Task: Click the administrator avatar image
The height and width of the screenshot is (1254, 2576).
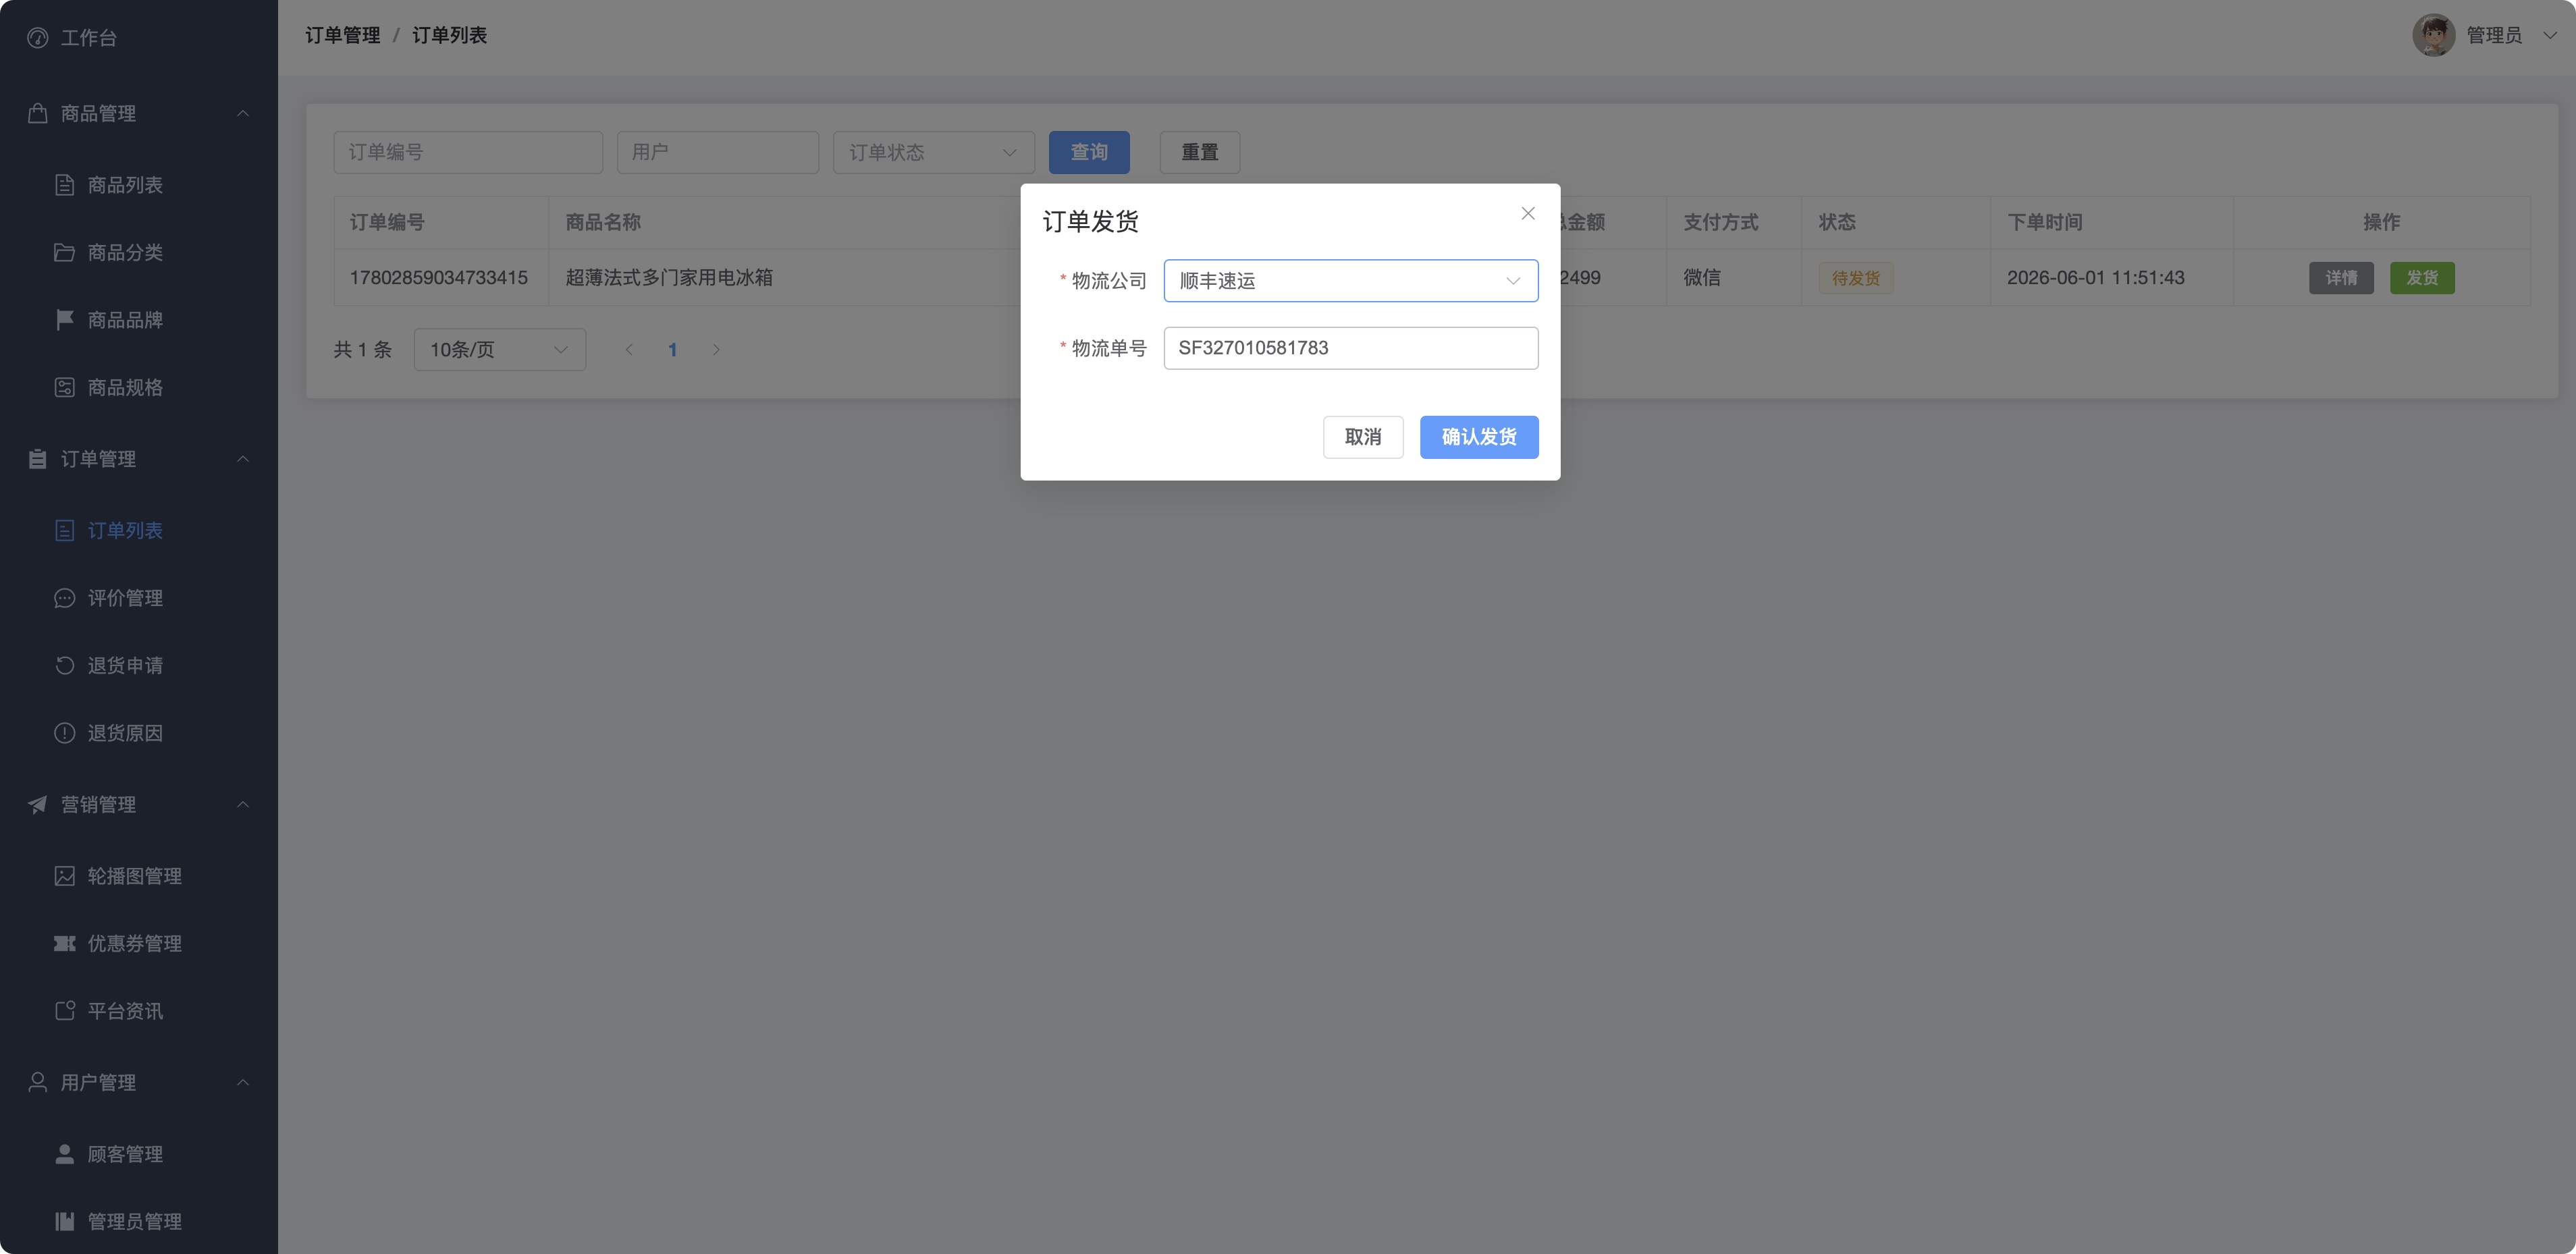Action: pyautogui.click(x=2433, y=35)
